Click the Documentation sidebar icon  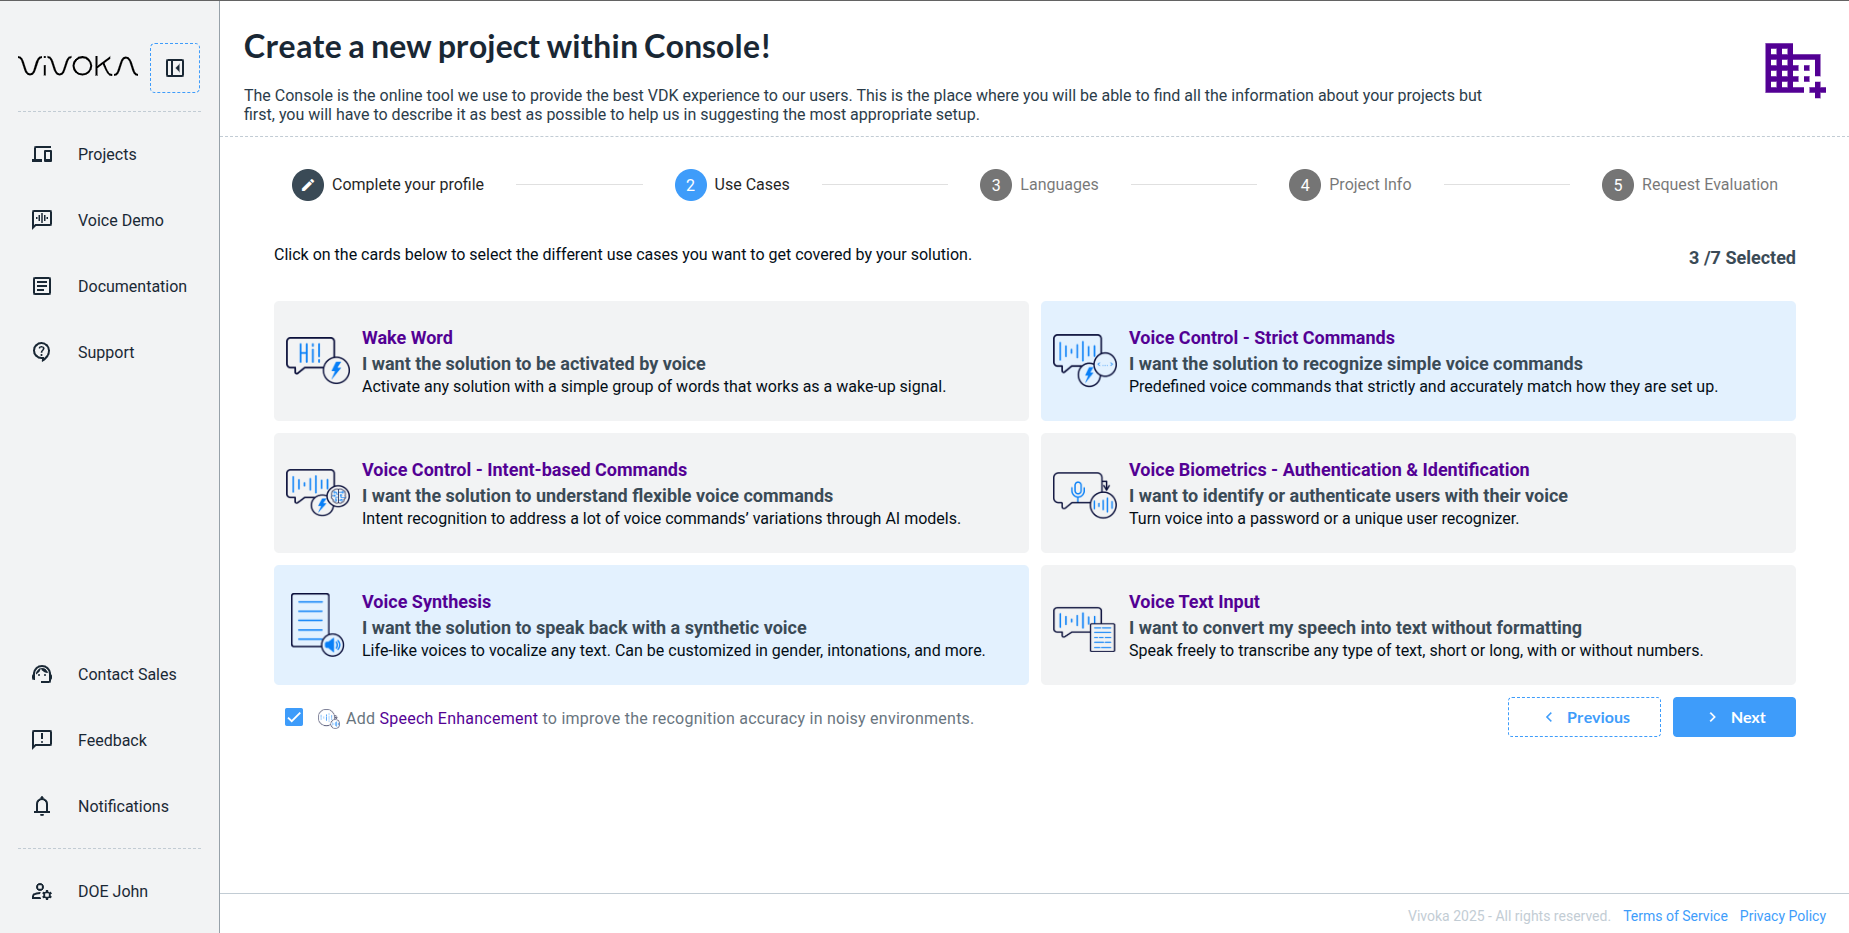[42, 286]
